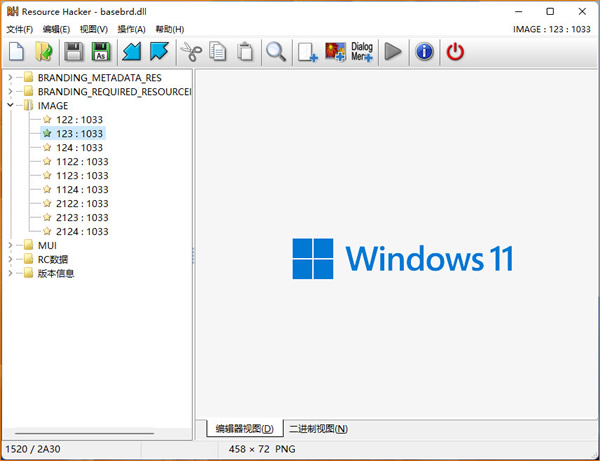Click the New blank file icon
Image resolution: width=600 pixels, height=461 pixels.
16,52
